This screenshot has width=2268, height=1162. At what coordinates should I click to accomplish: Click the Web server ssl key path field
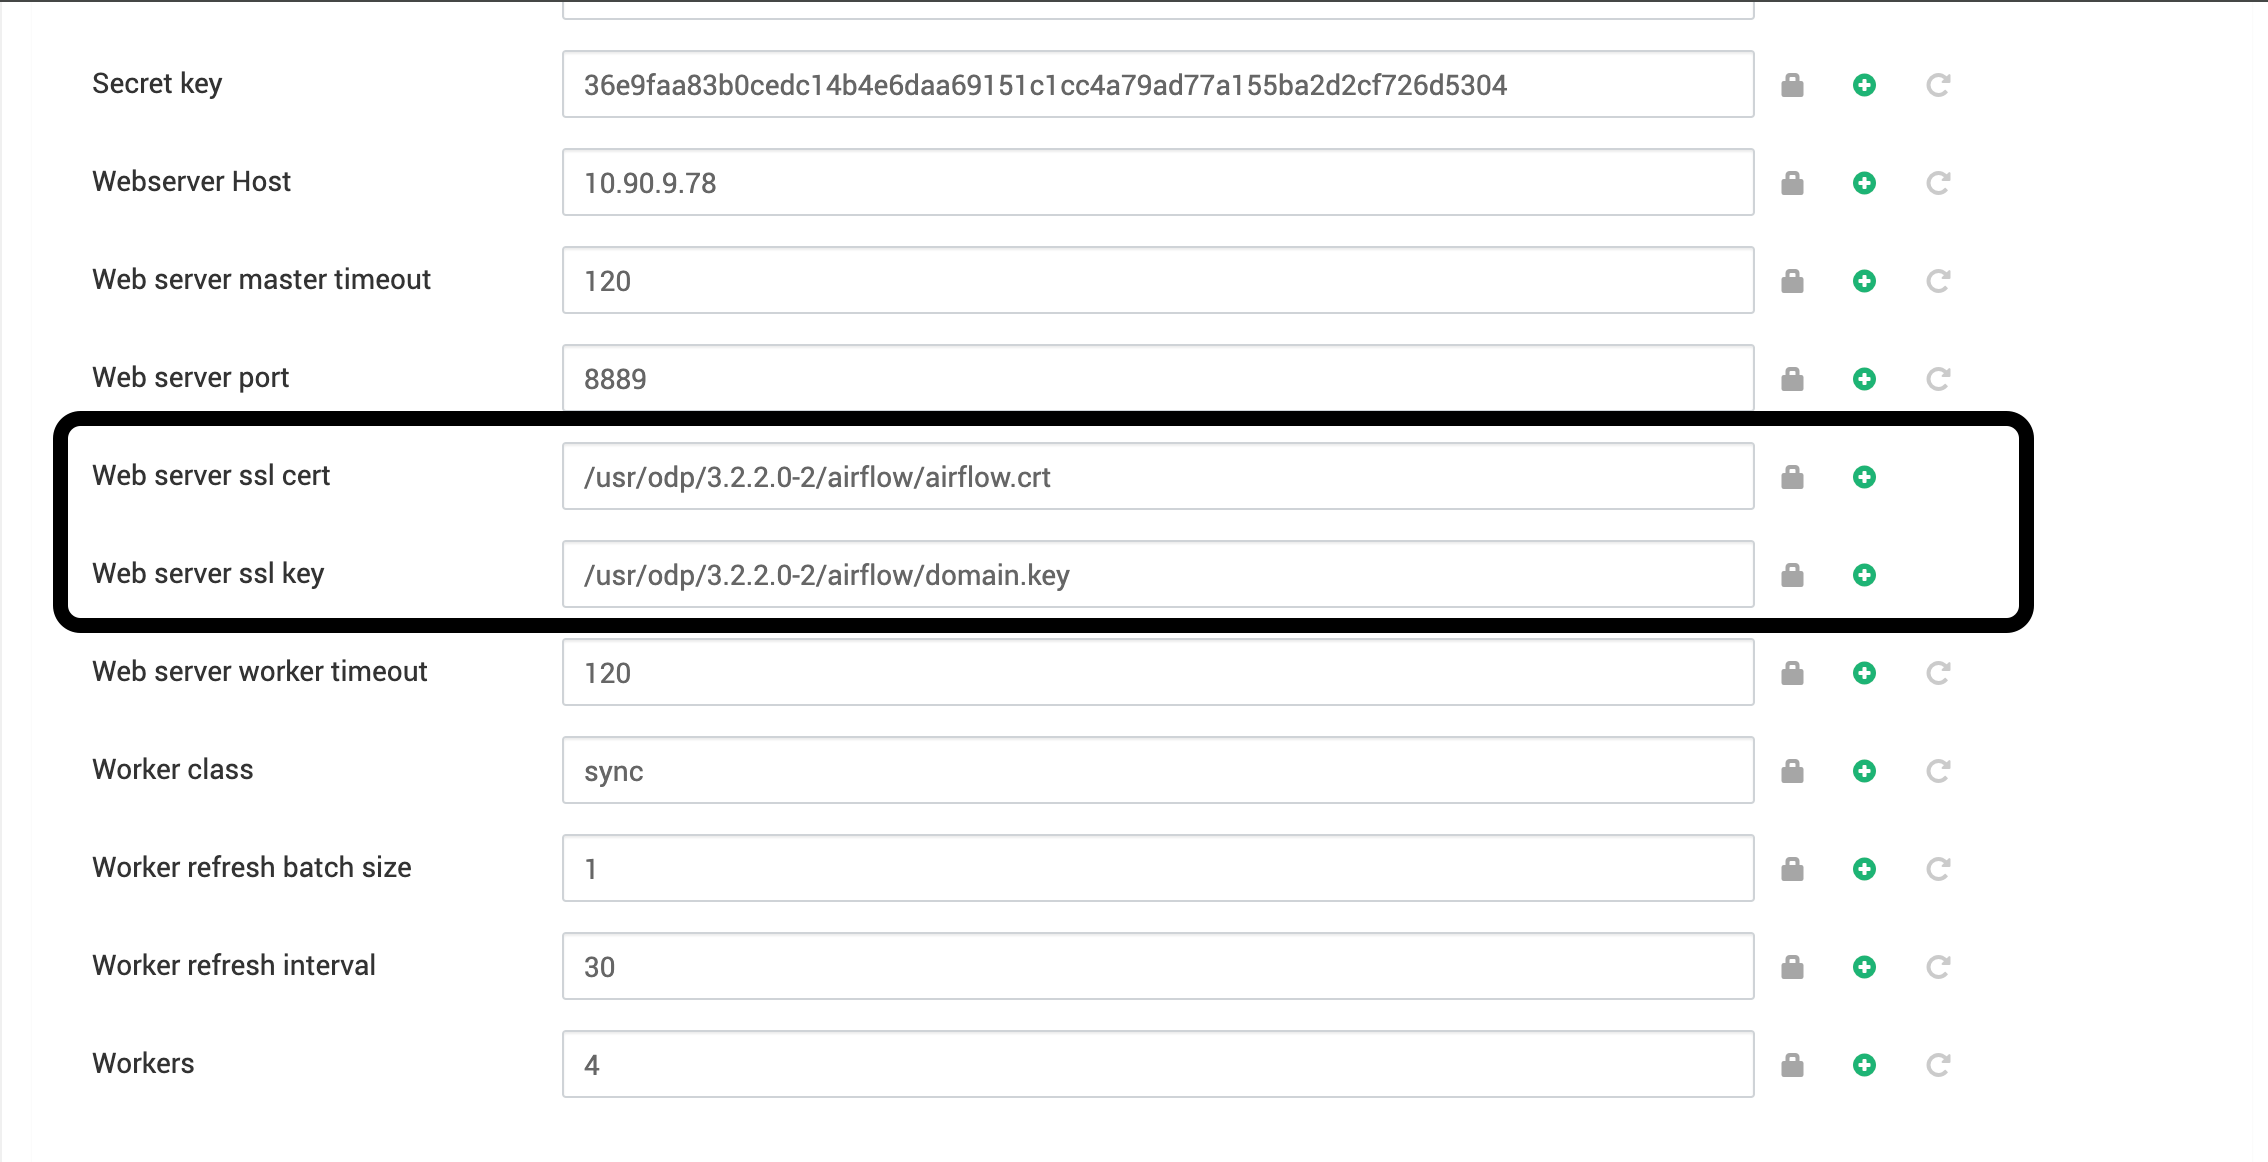point(1158,574)
